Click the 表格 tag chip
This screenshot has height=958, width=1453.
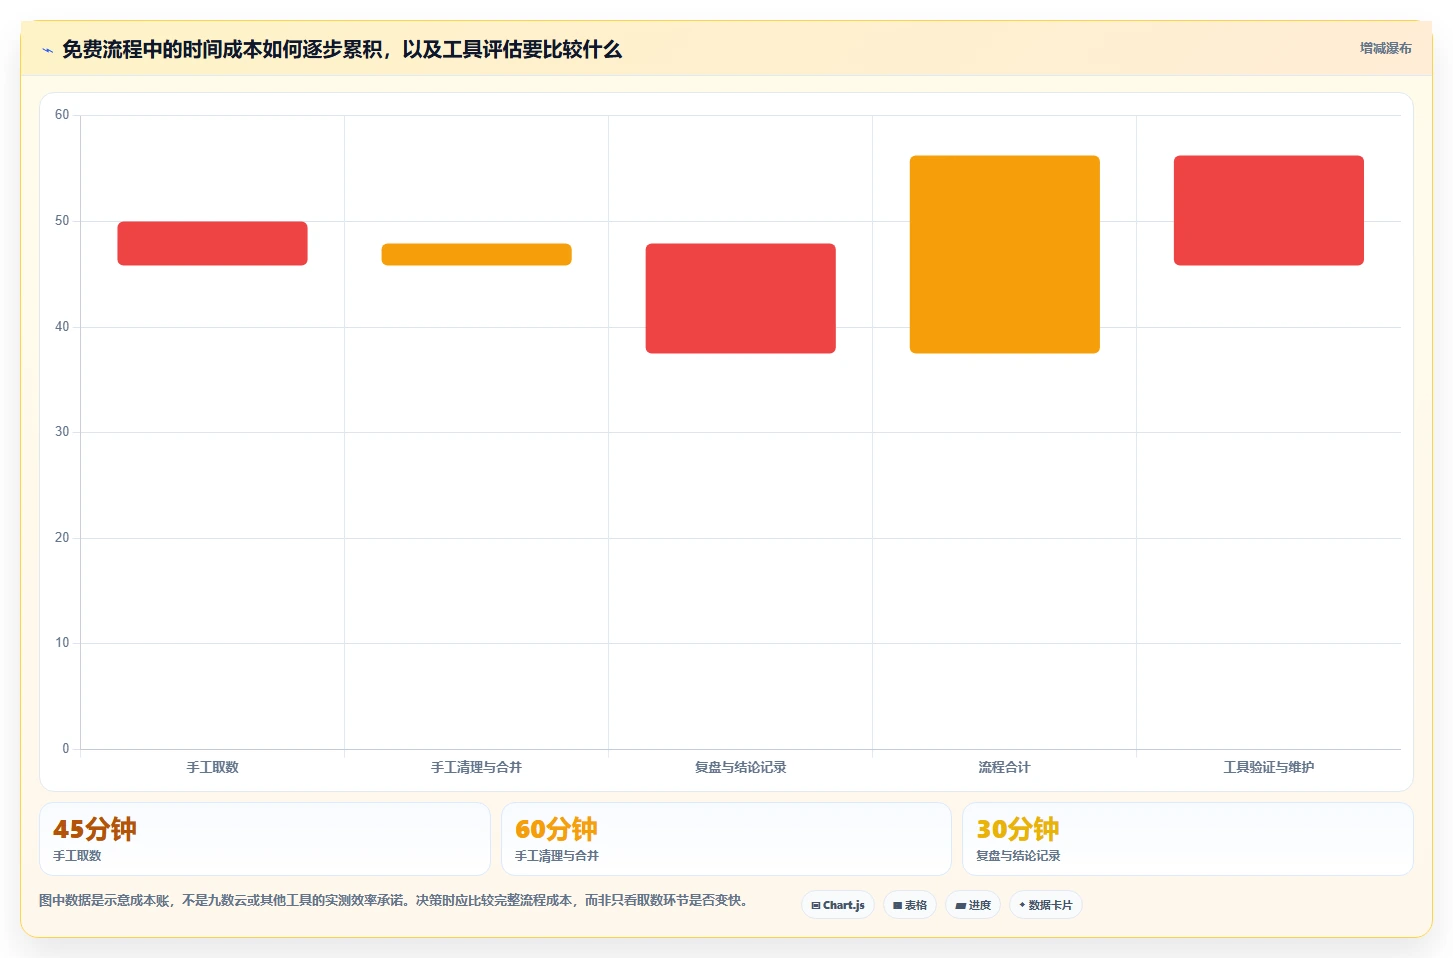[910, 905]
